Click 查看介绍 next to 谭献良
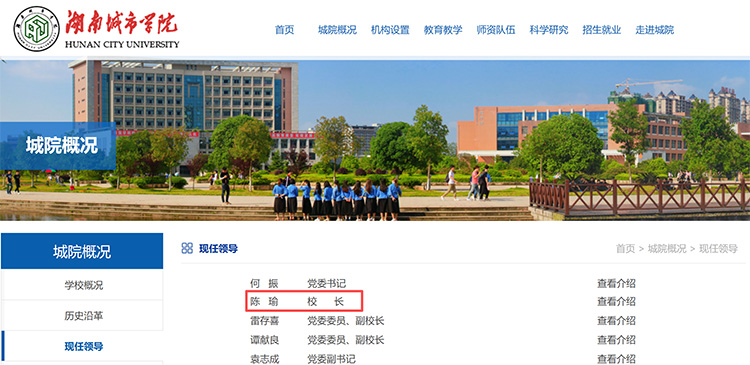Image resolution: width=750 pixels, height=365 pixels. point(616,340)
